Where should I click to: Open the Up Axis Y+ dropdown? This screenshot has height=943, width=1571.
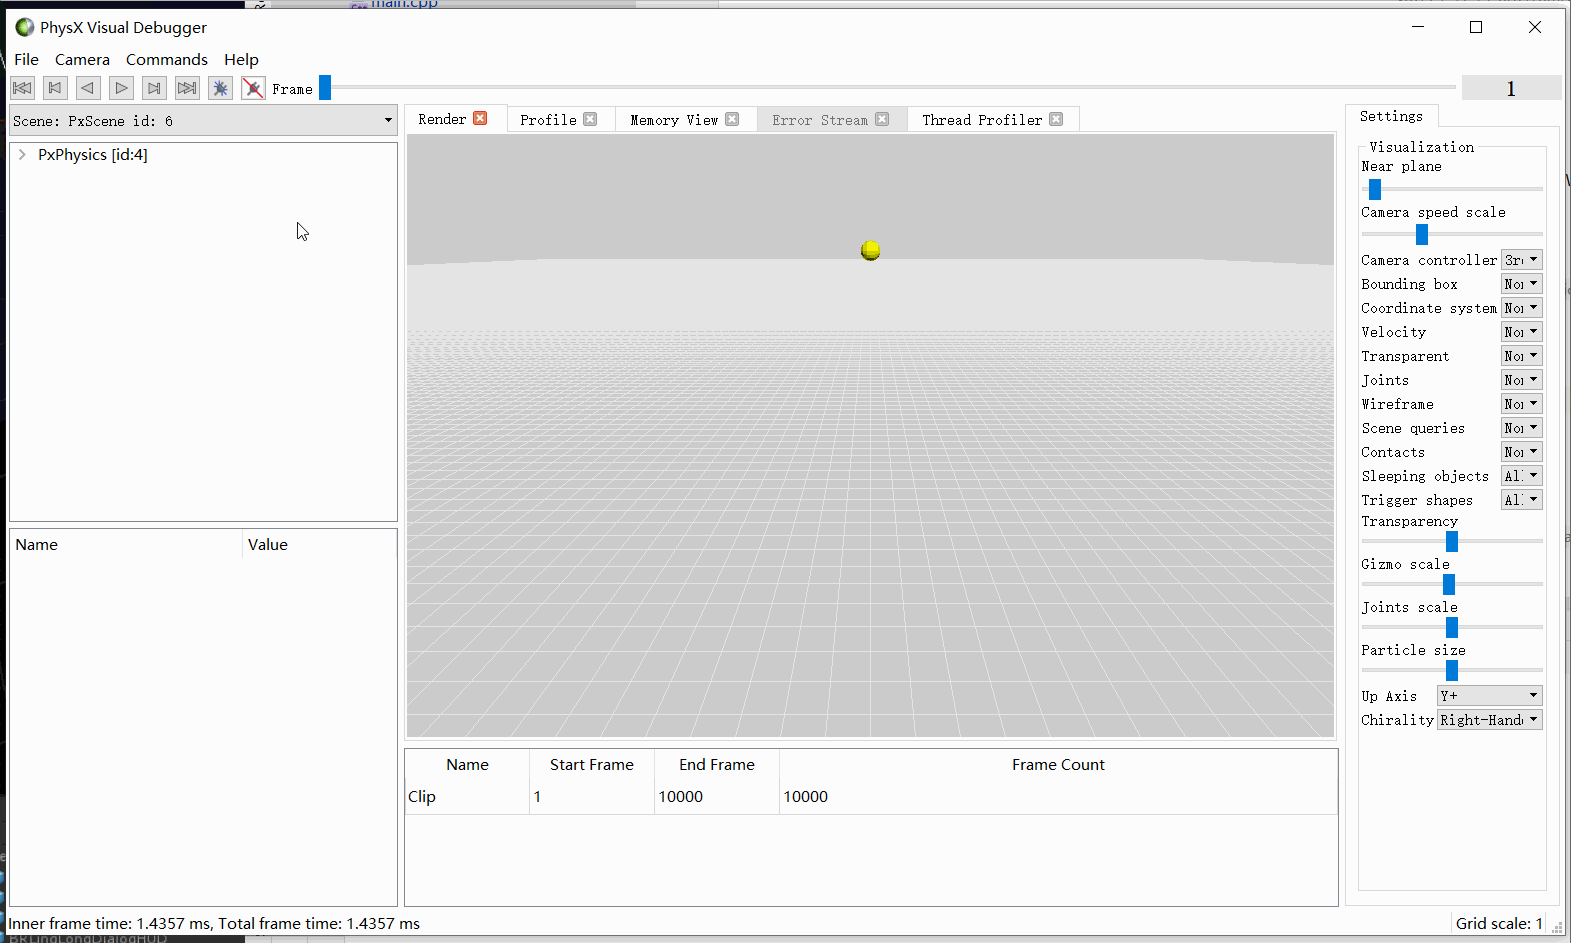(x=1489, y=696)
